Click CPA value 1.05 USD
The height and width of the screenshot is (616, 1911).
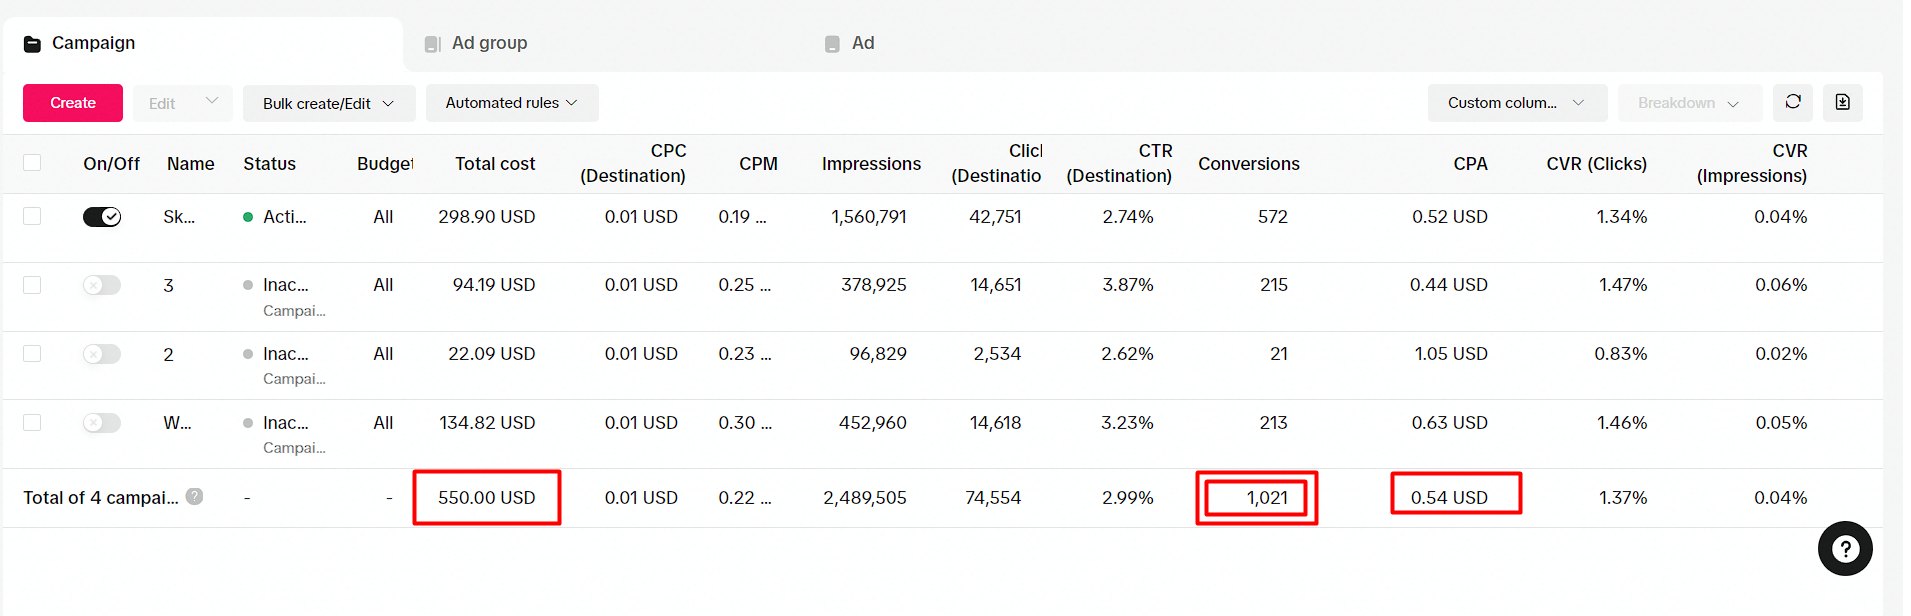[1451, 353]
